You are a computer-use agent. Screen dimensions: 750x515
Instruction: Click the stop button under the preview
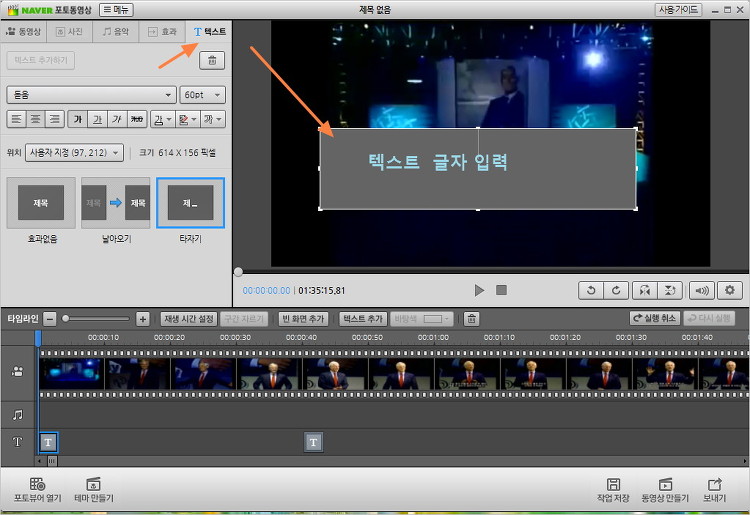[x=502, y=290]
